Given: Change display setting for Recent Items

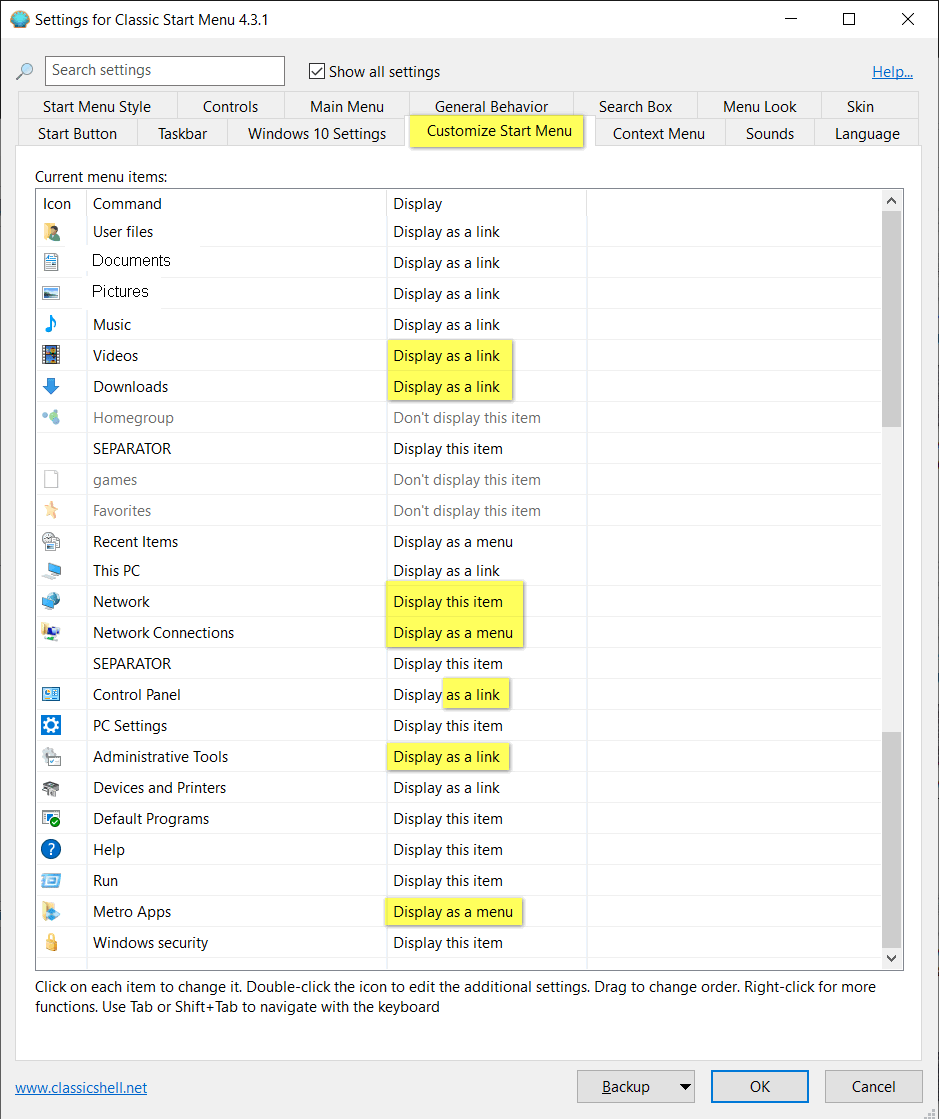Looking at the screenshot, I should pos(453,542).
